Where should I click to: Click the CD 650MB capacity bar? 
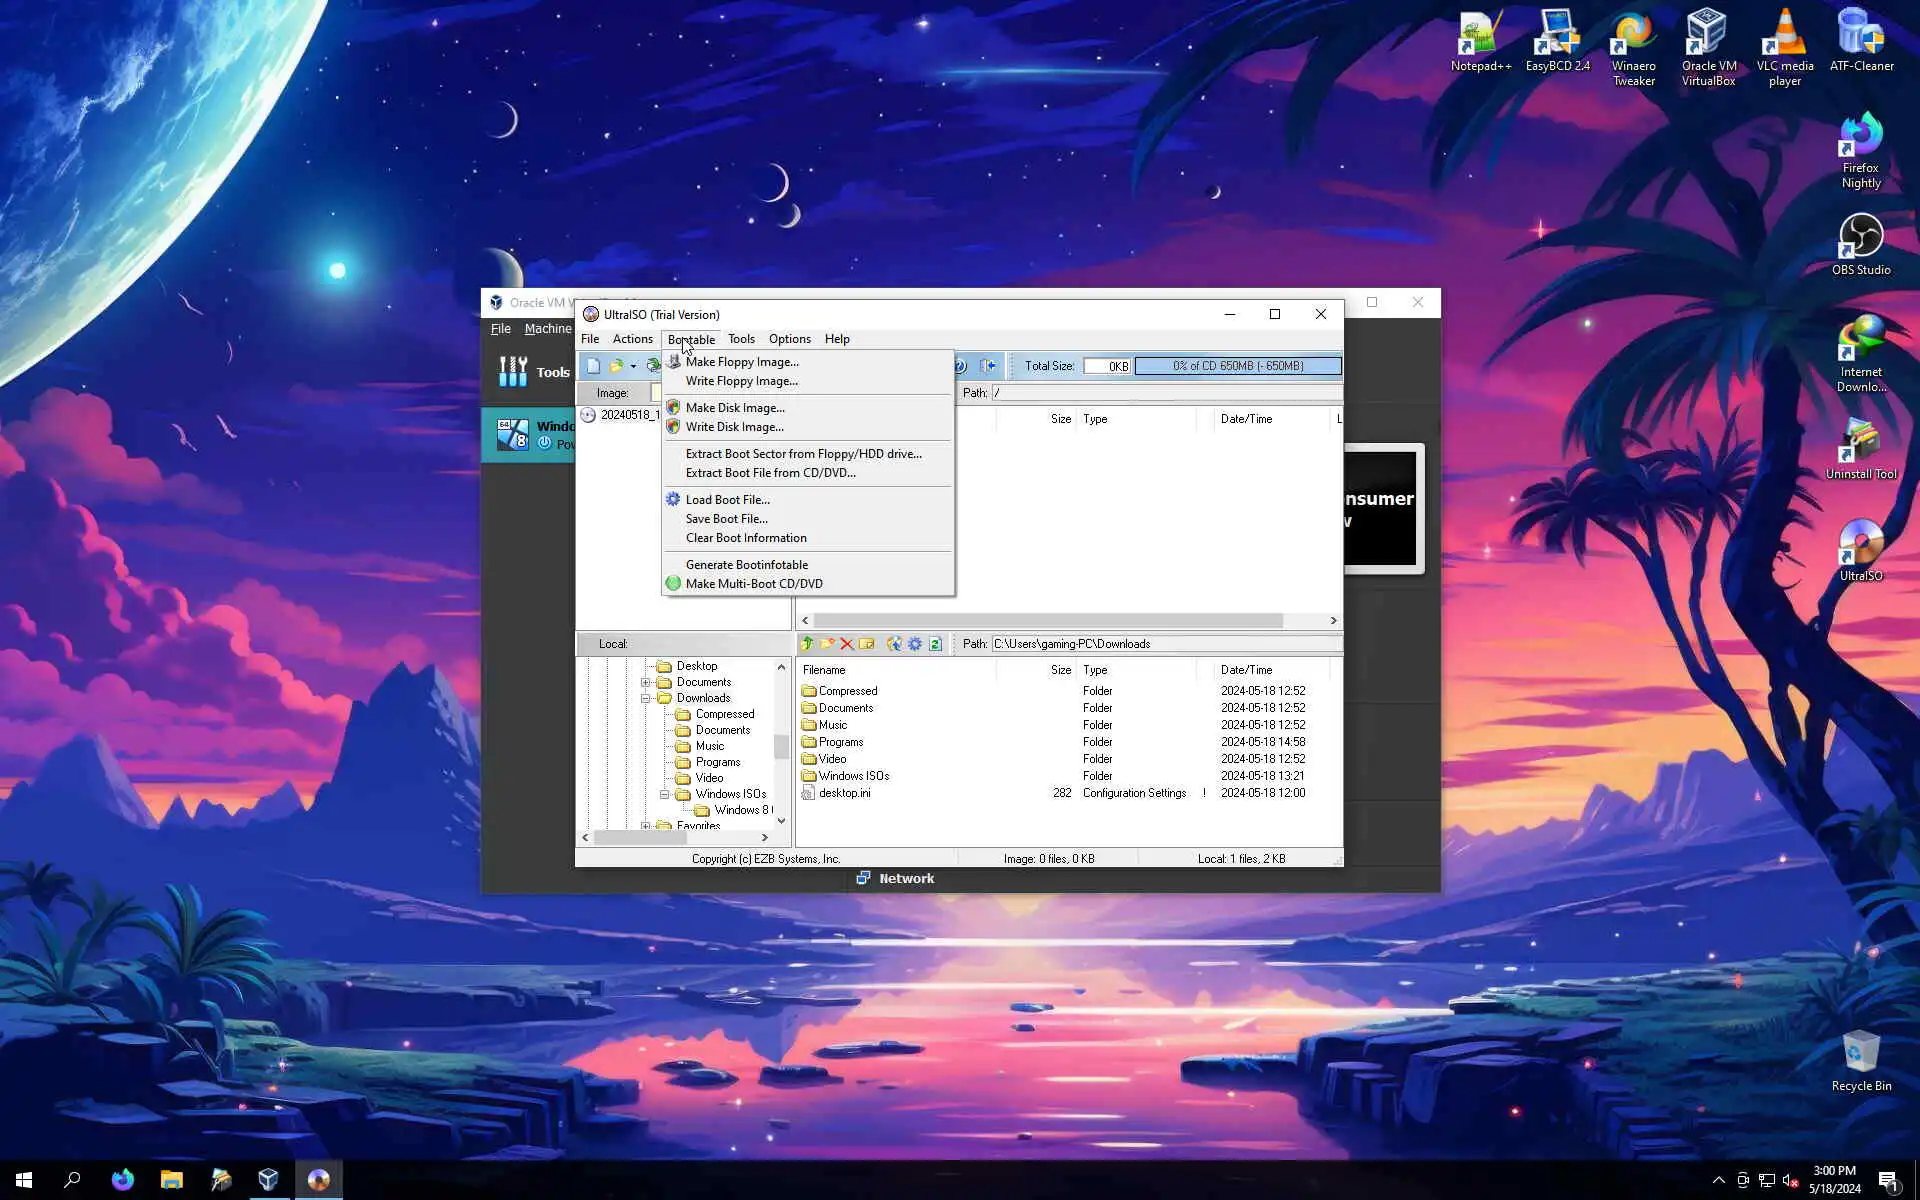coord(1237,366)
